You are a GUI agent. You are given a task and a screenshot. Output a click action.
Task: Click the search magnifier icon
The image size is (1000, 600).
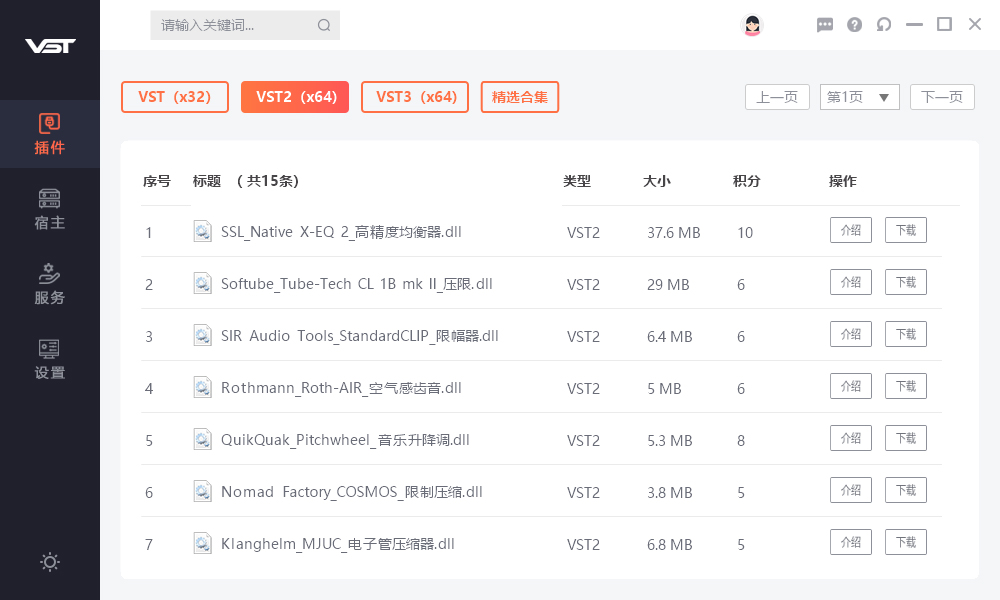click(324, 25)
